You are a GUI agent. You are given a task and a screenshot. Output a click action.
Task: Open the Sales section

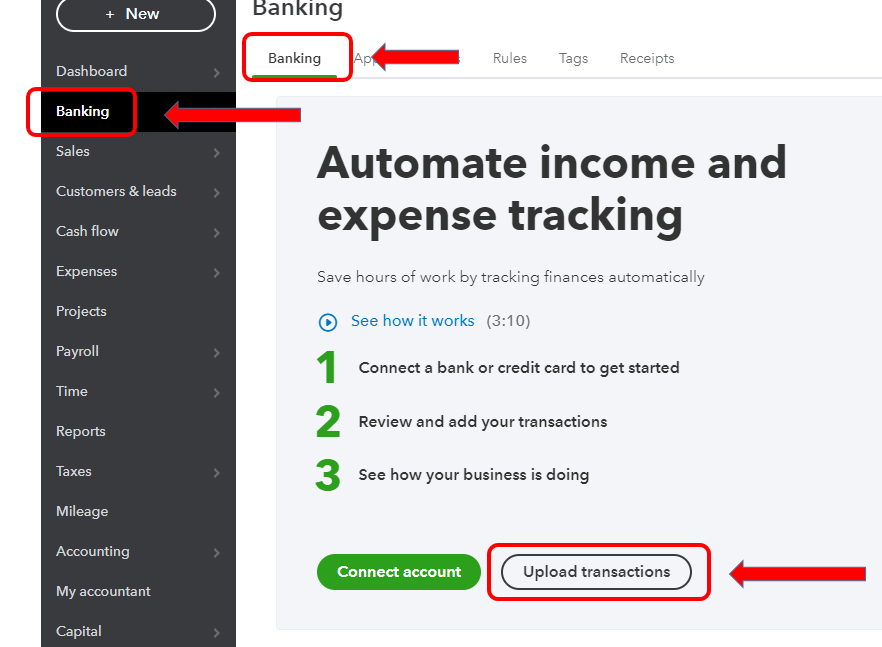click(x=72, y=151)
